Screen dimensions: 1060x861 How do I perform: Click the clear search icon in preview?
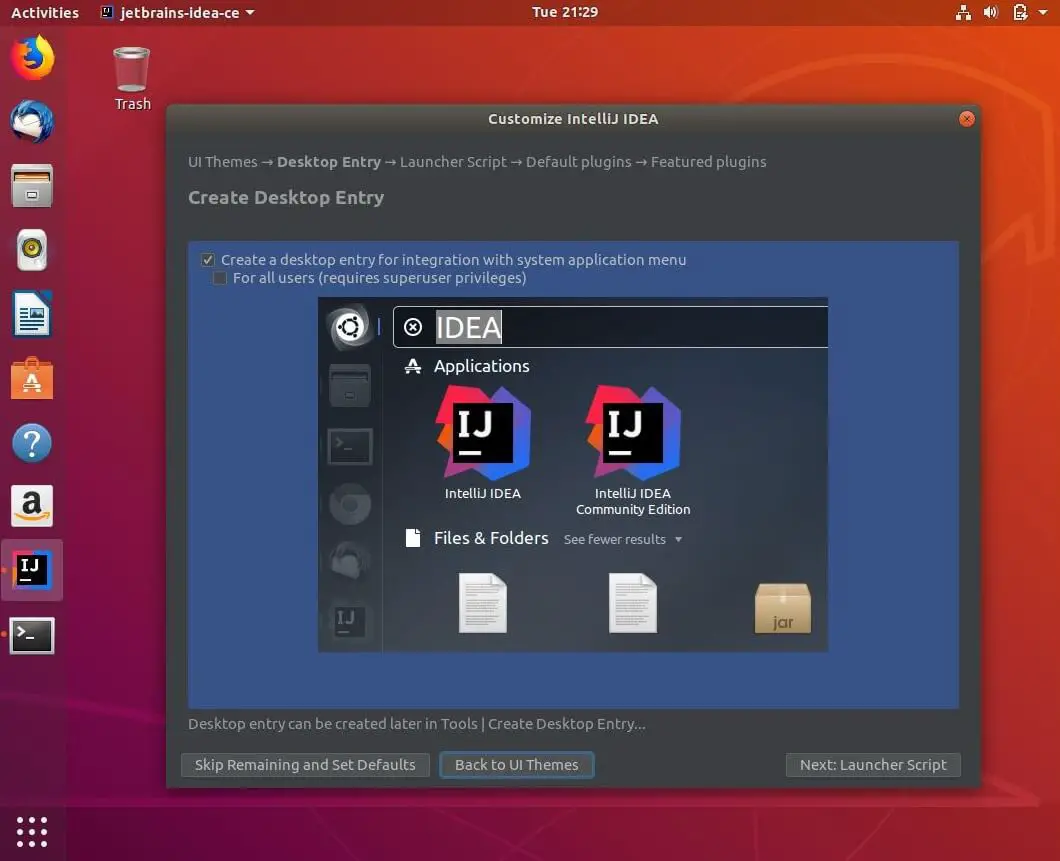pyautogui.click(x=413, y=327)
